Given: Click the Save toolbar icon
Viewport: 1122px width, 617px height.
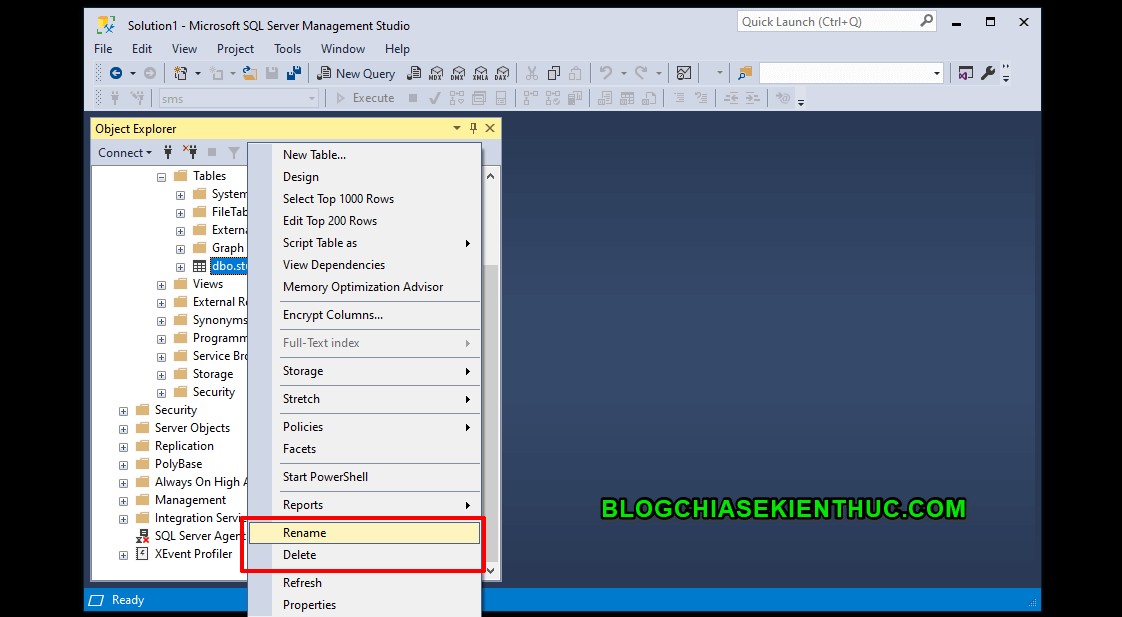Looking at the screenshot, I should coord(272,73).
